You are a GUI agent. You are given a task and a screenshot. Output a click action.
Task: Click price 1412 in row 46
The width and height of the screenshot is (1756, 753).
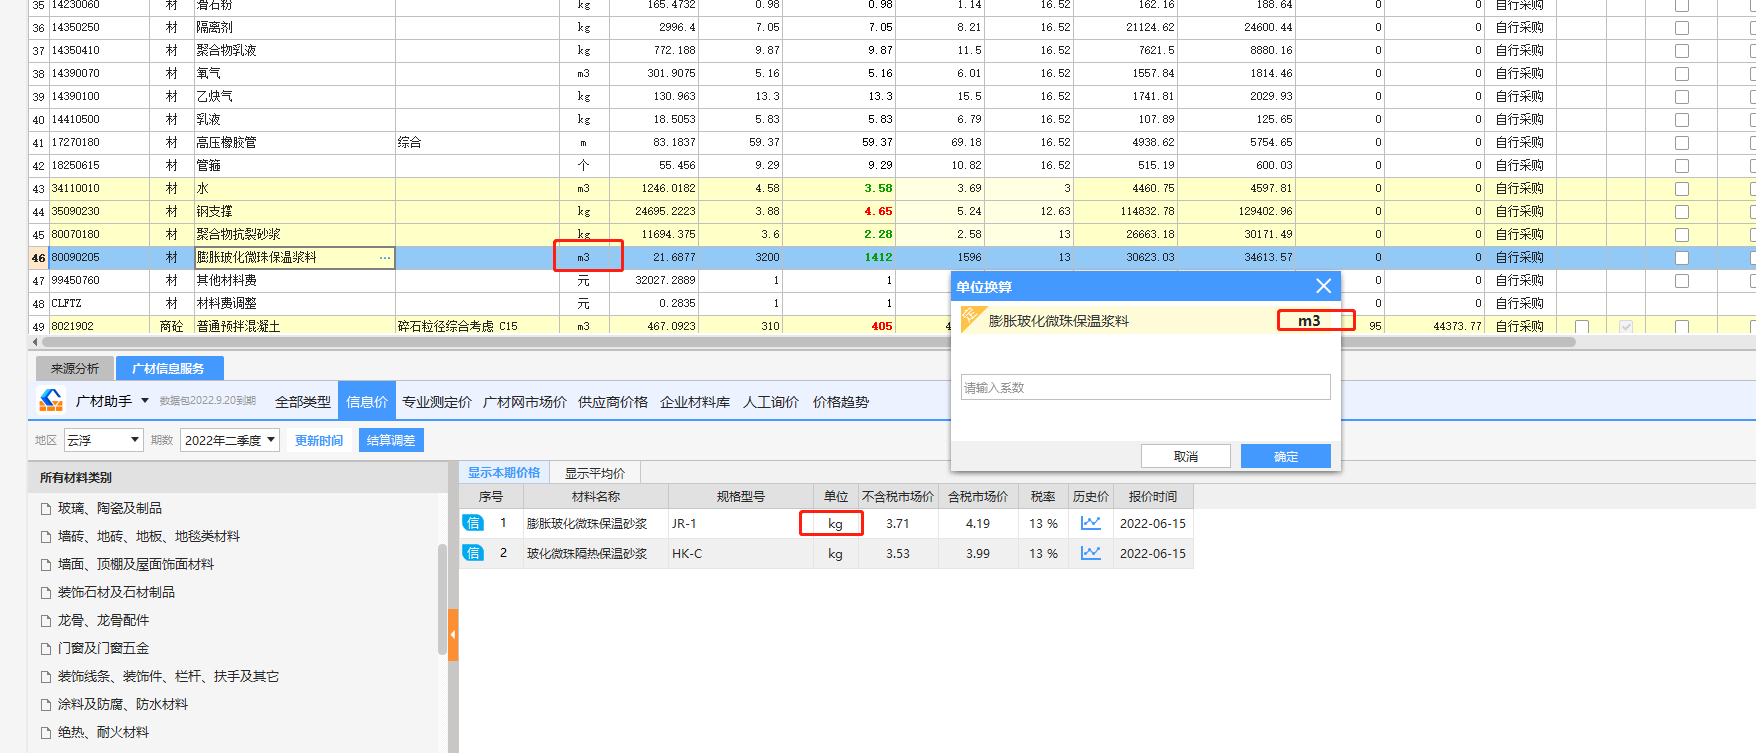[879, 258]
